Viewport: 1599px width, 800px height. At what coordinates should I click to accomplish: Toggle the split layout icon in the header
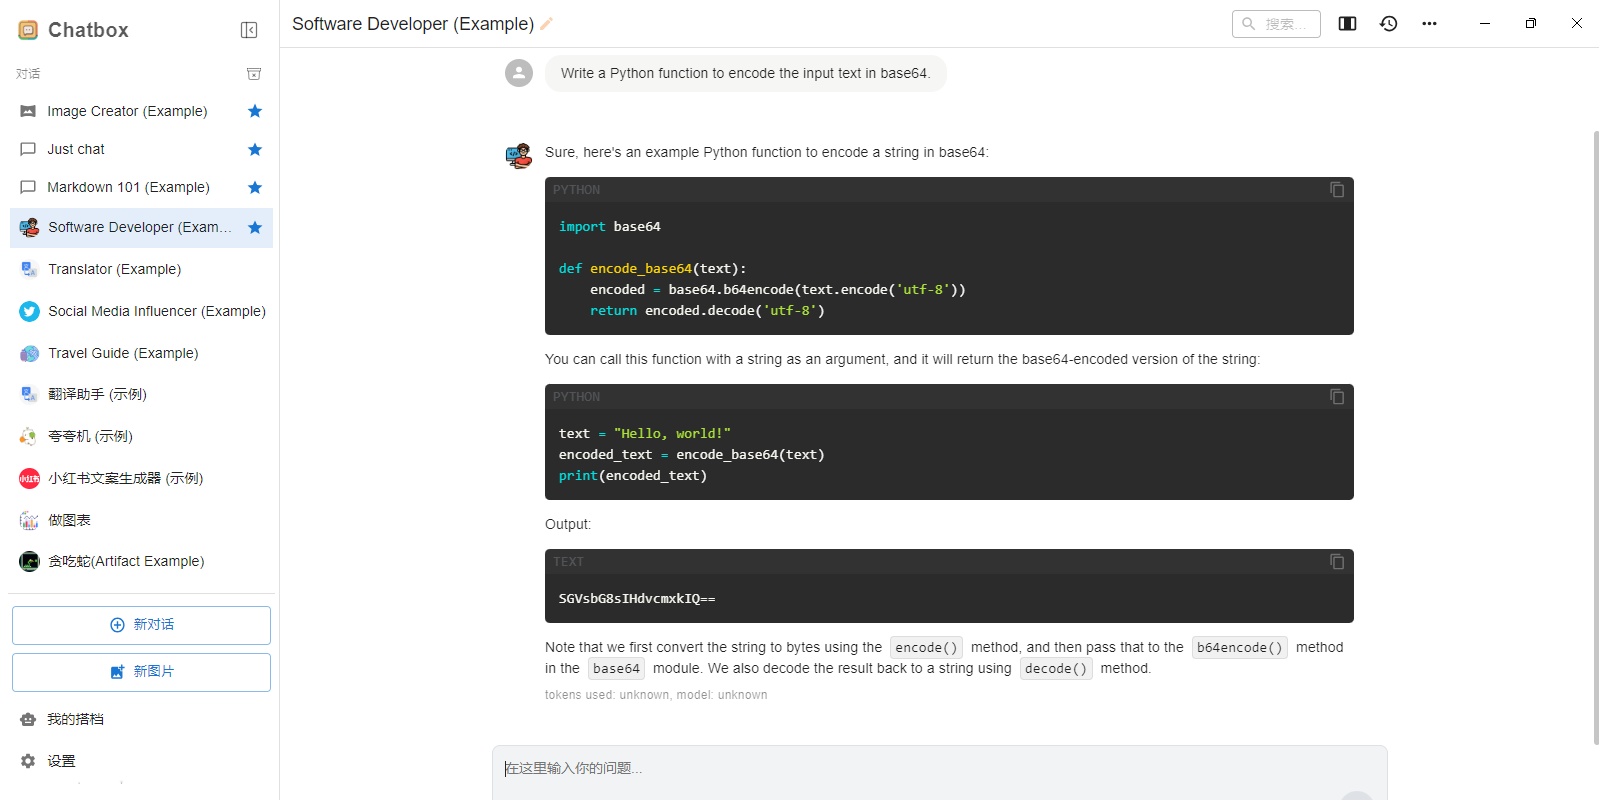pos(1347,24)
